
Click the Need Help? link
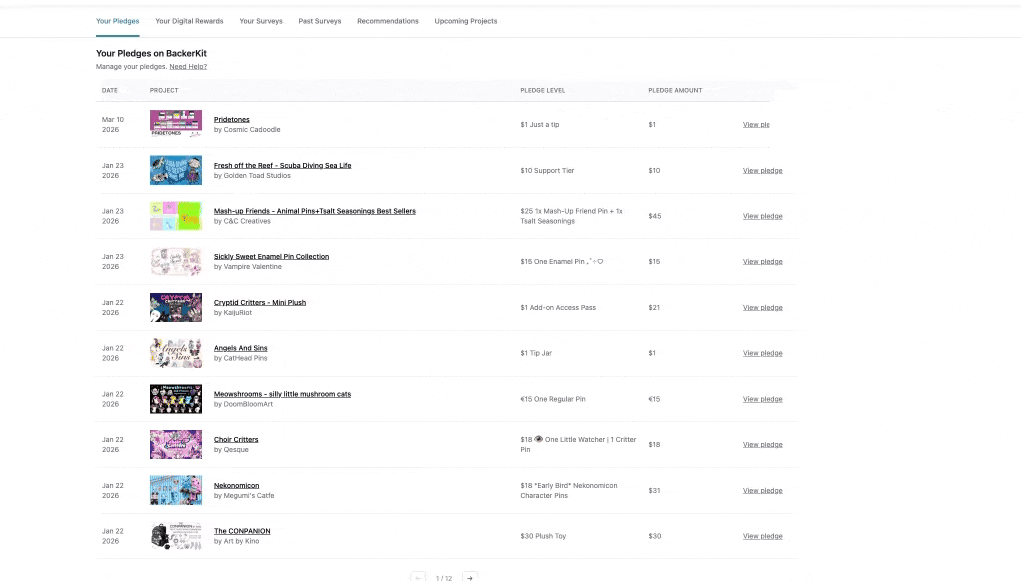(188, 66)
